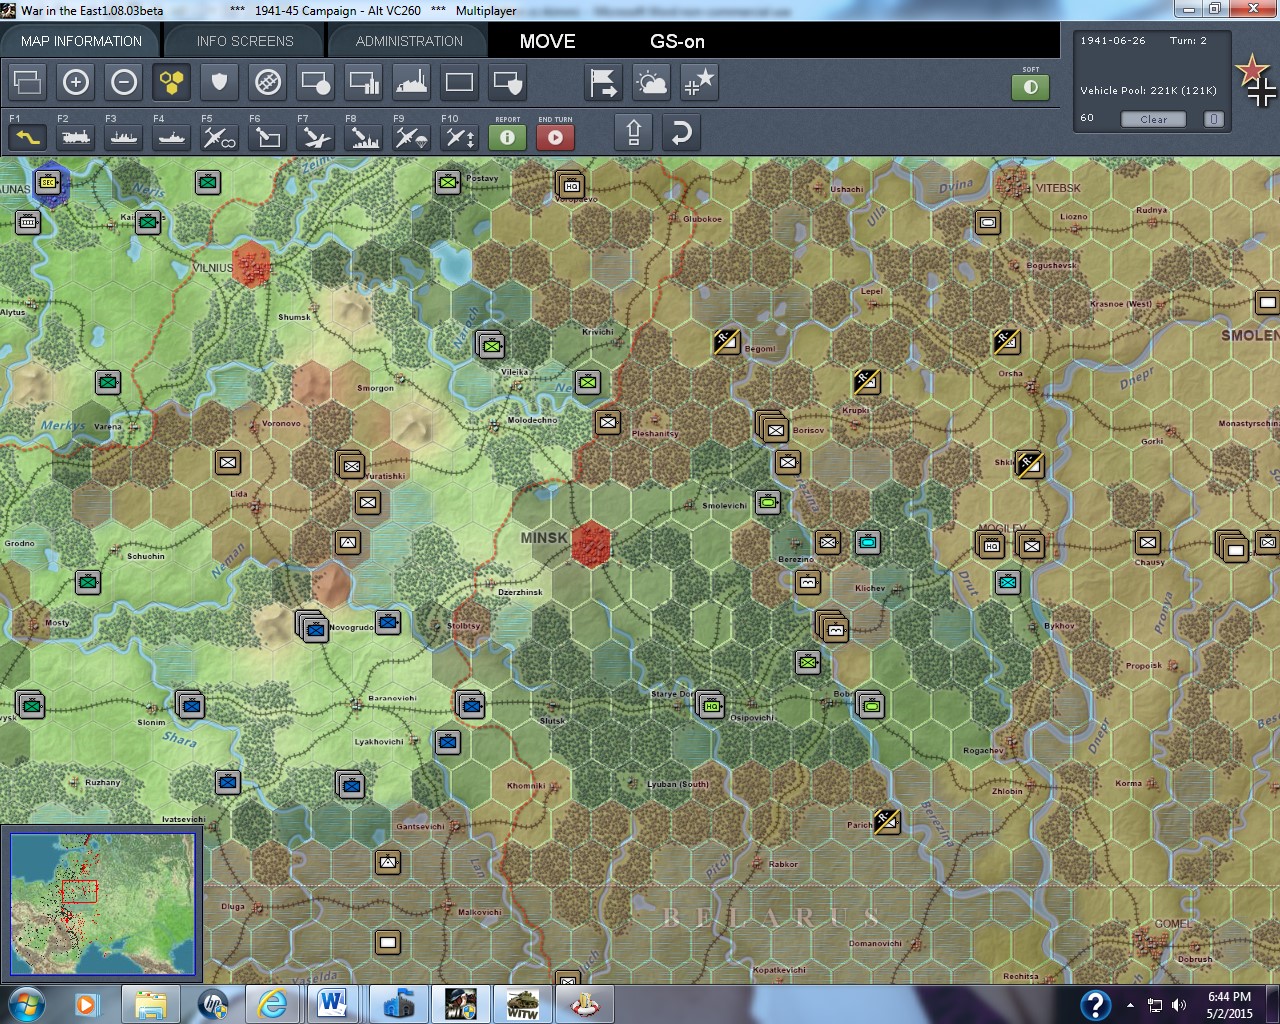Viewport: 1280px width, 1024px height.
Task: Select the red Vilnius city hex
Action: (x=251, y=263)
